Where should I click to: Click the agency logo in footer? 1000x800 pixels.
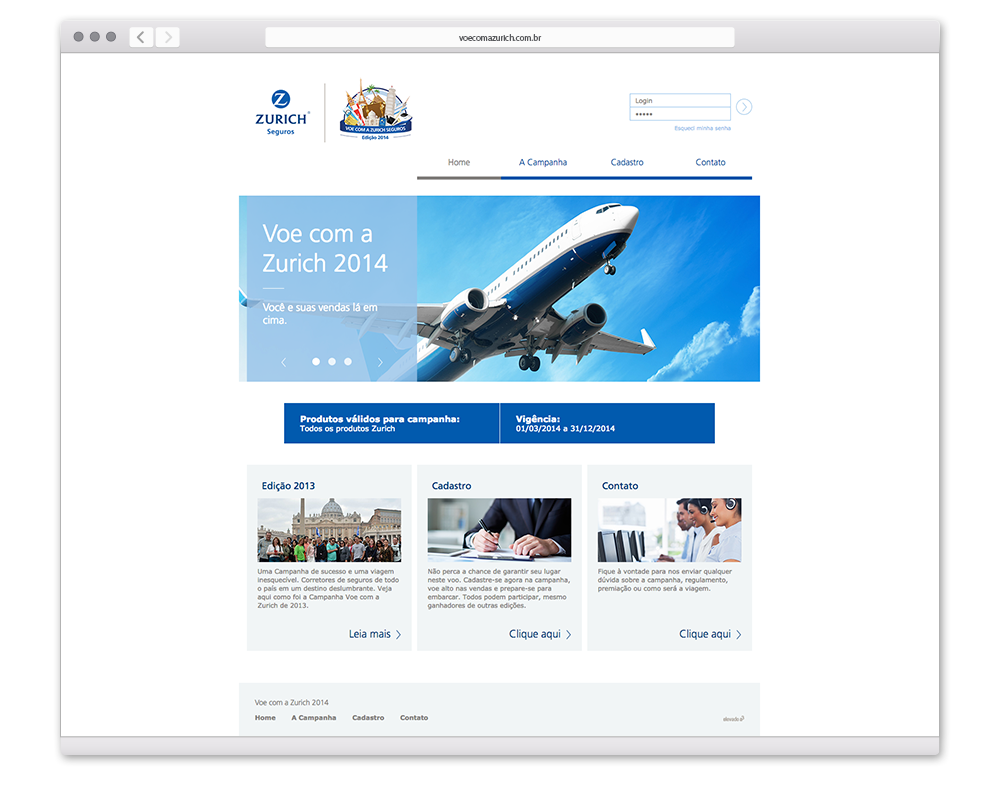(x=733, y=719)
